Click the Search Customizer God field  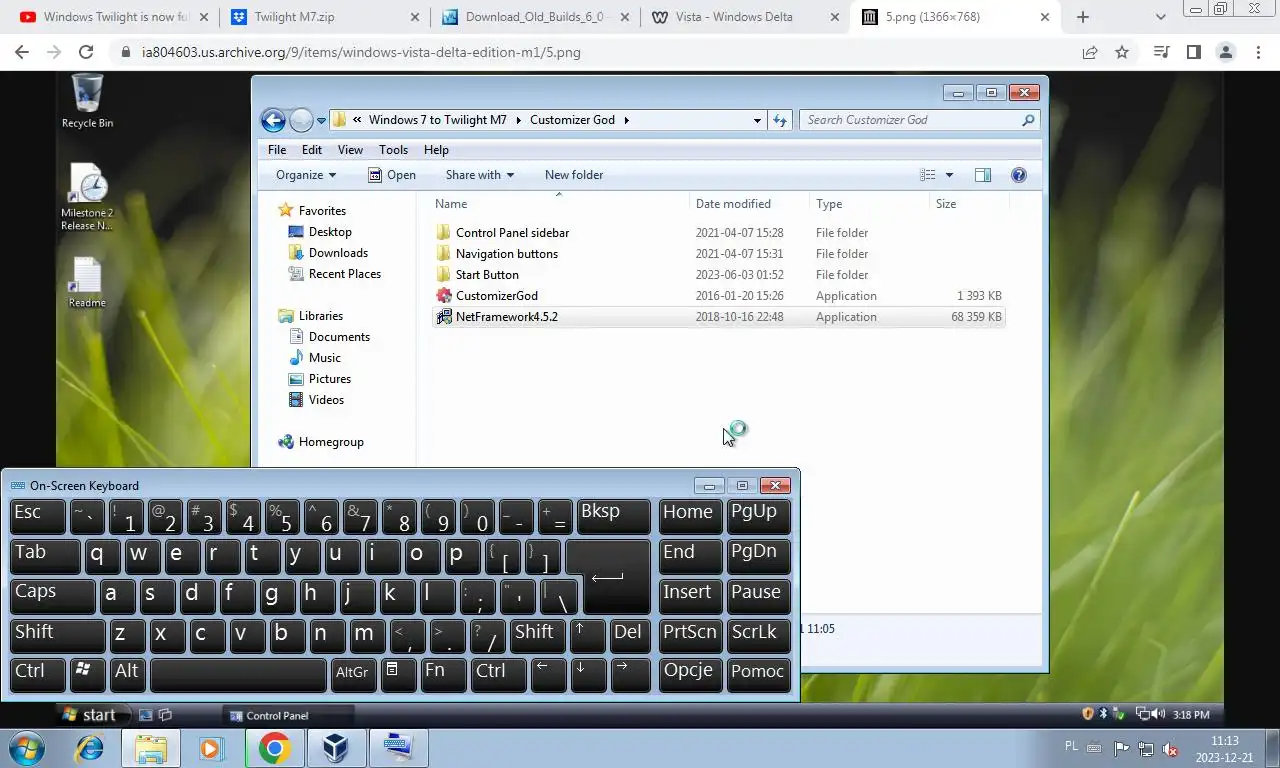pos(920,120)
